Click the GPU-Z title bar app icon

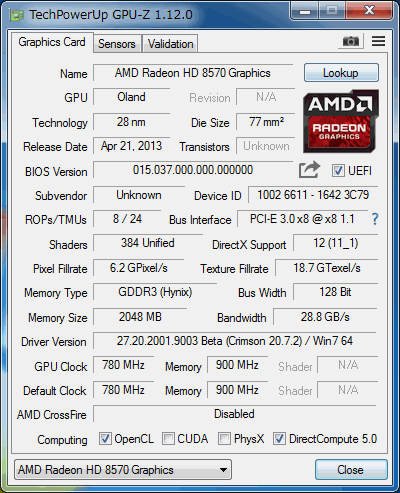point(16,15)
